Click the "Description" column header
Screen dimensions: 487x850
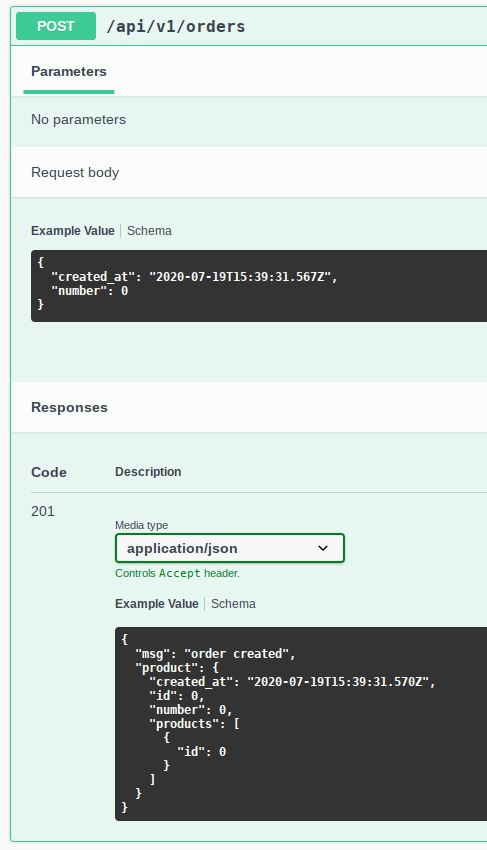(148, 472)
